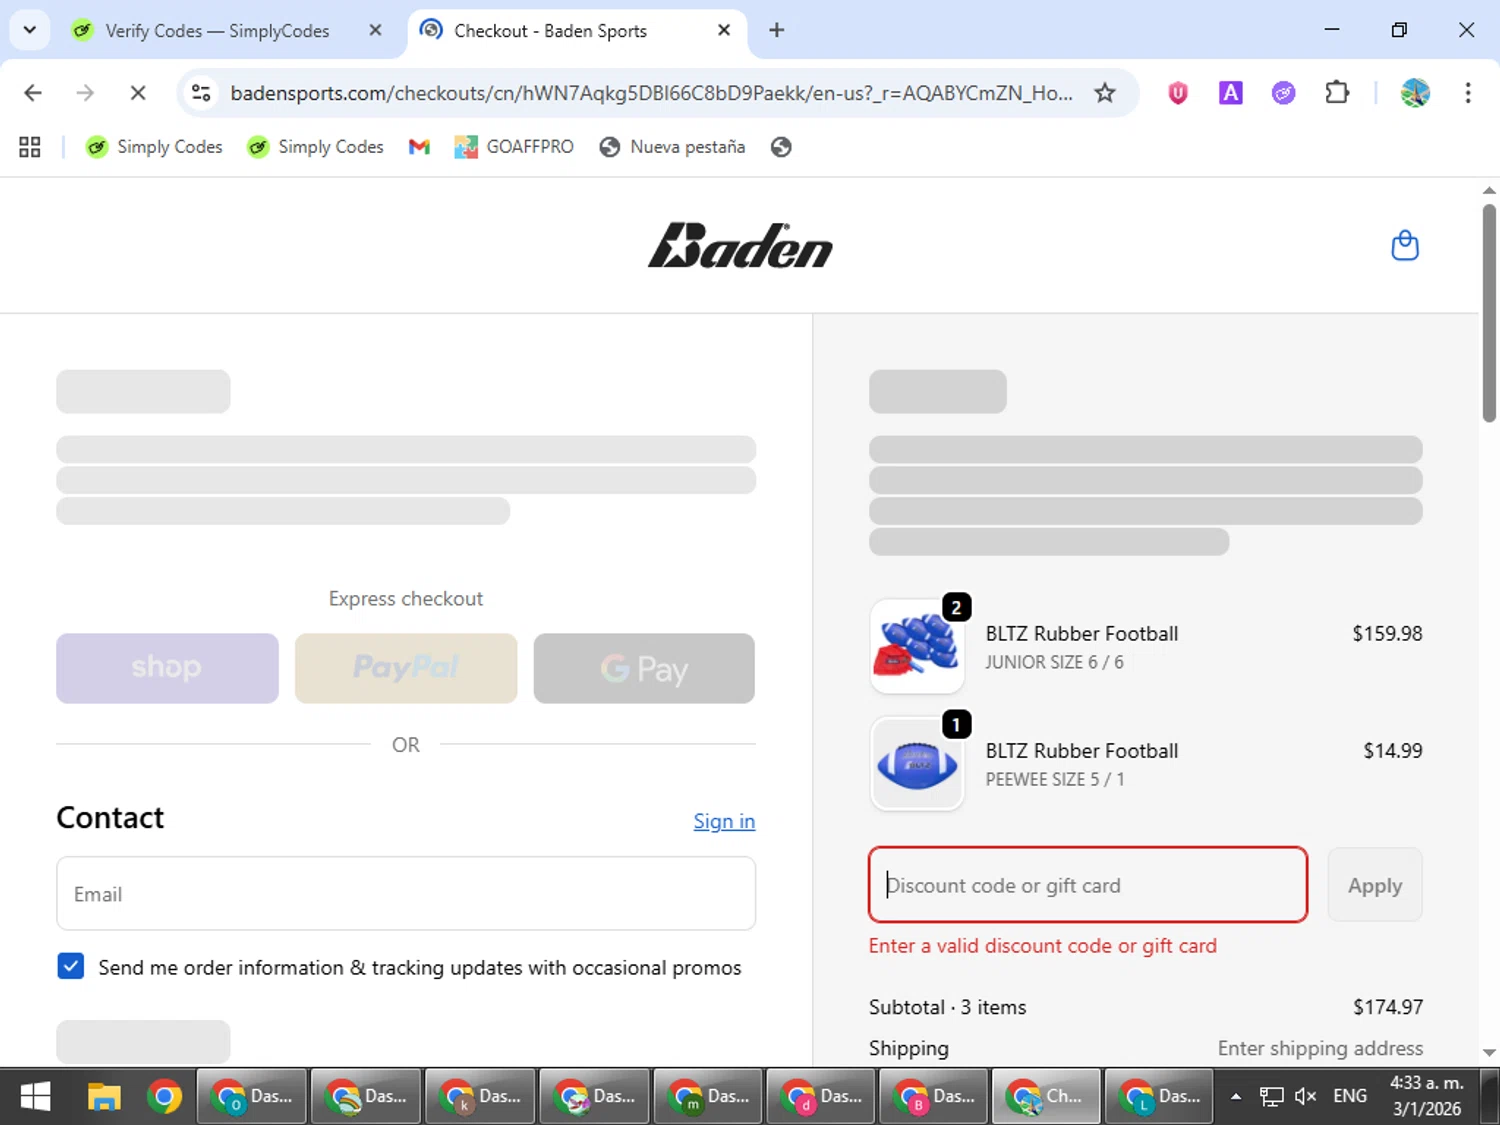
Task: Click the $174.97 subtotal amount
Action: tap(1387, 1007)
